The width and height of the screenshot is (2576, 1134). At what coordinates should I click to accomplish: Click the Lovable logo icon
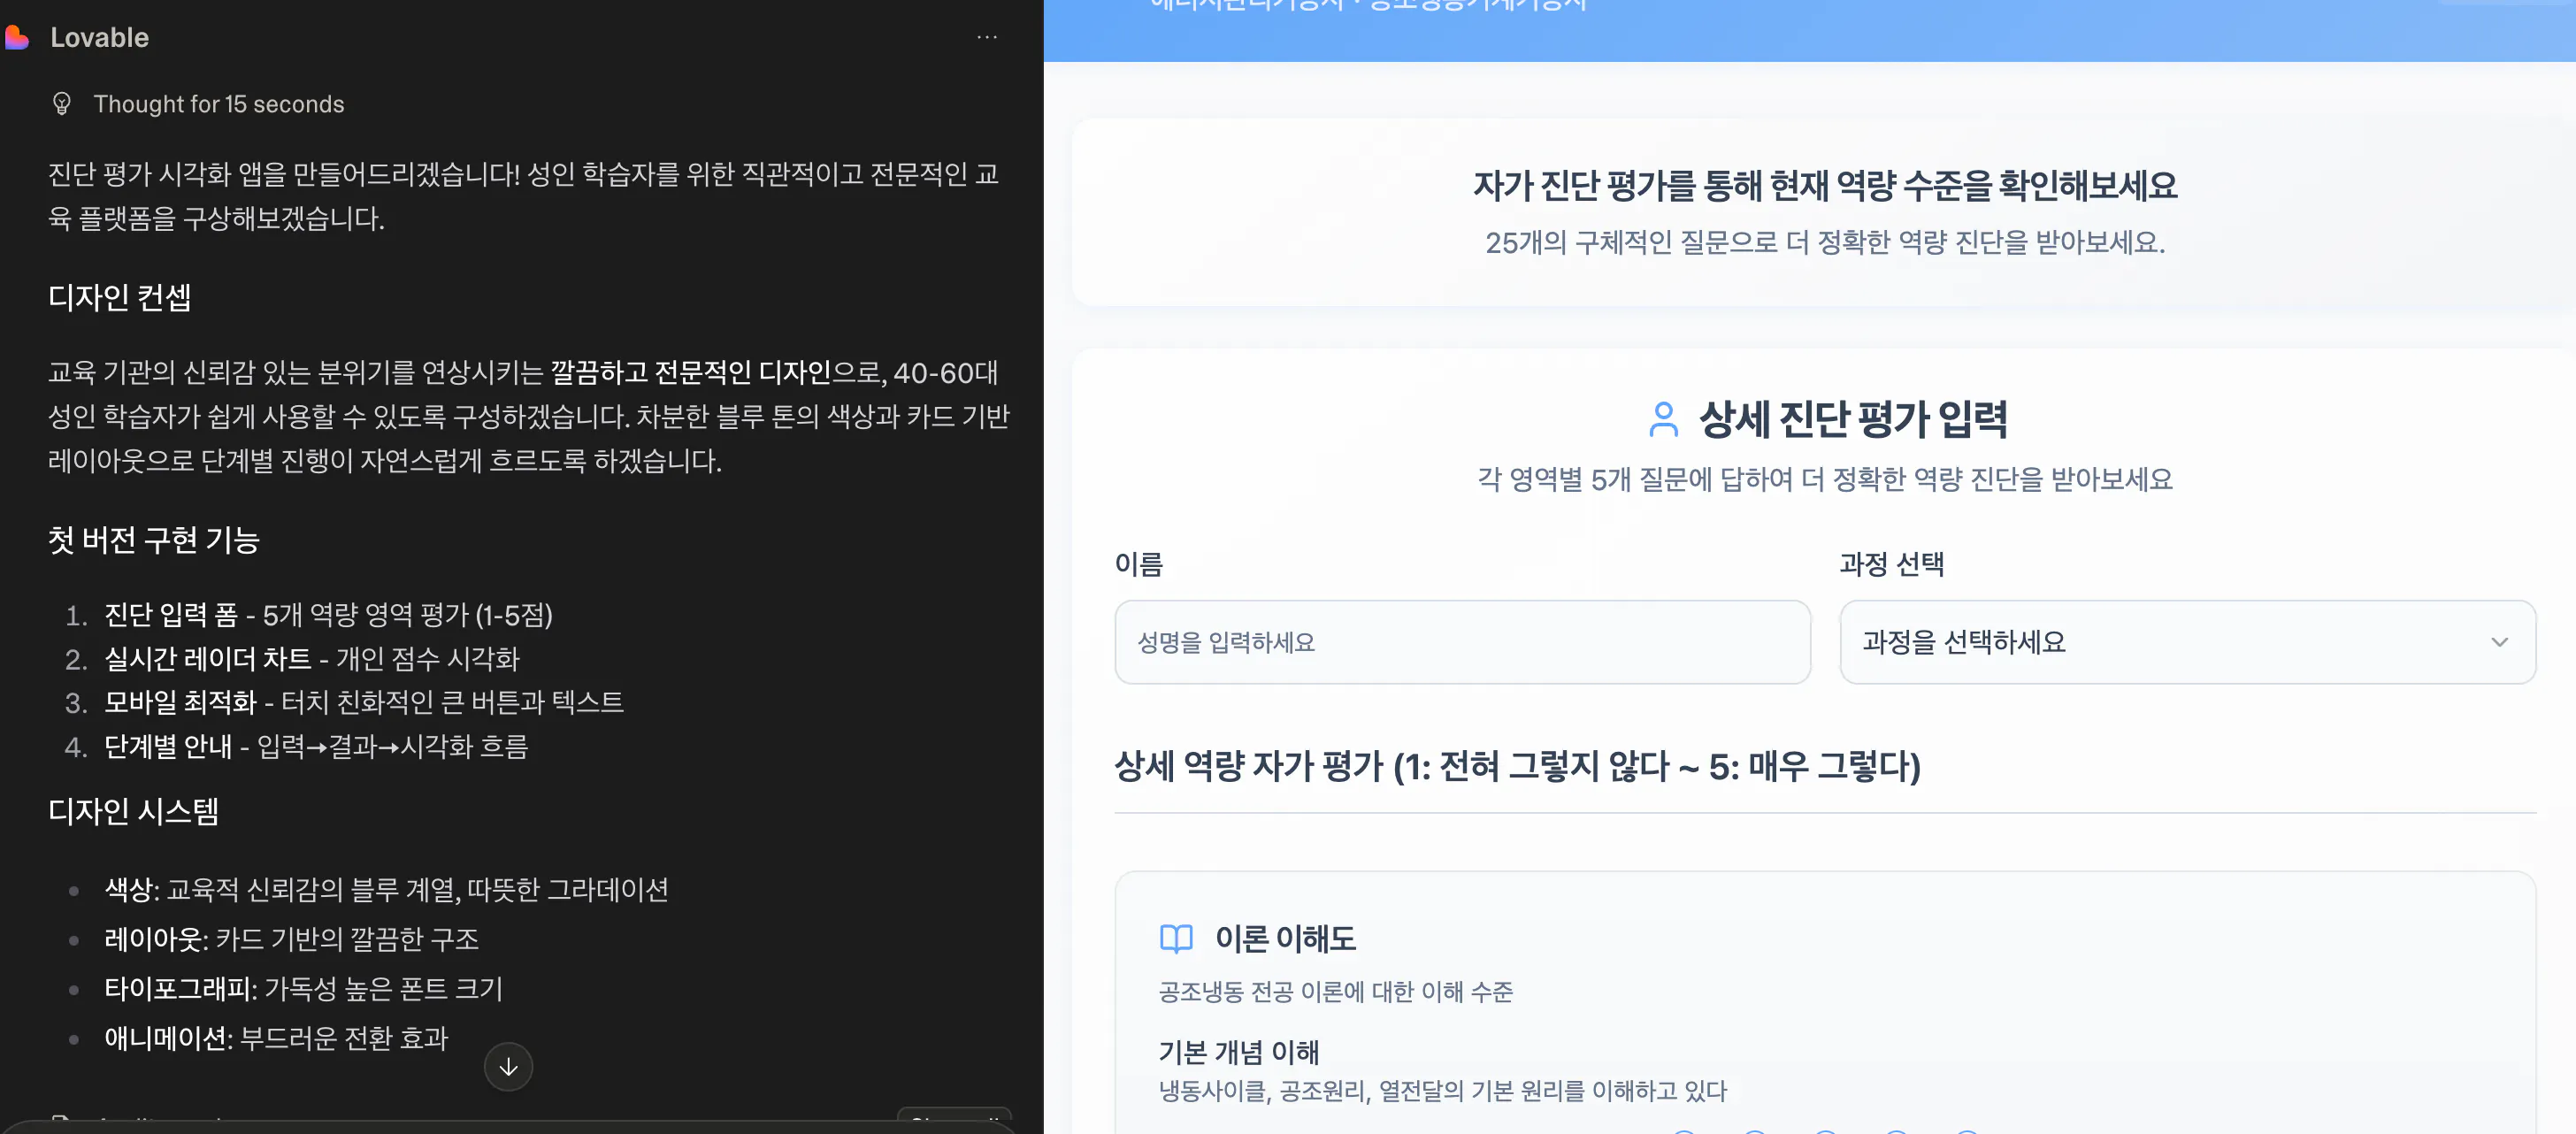point(16,38)
